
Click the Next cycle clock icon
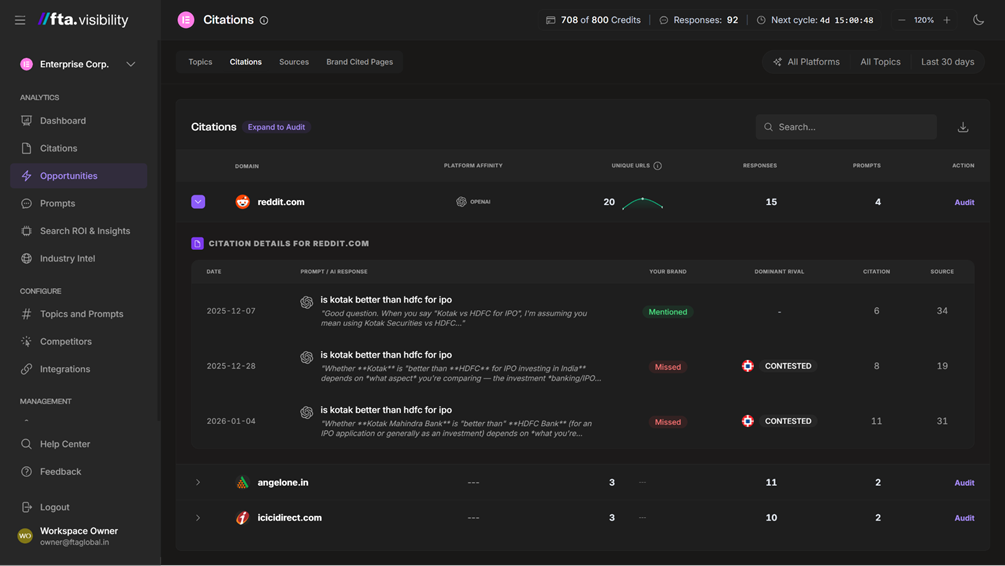tap(761, 21)
